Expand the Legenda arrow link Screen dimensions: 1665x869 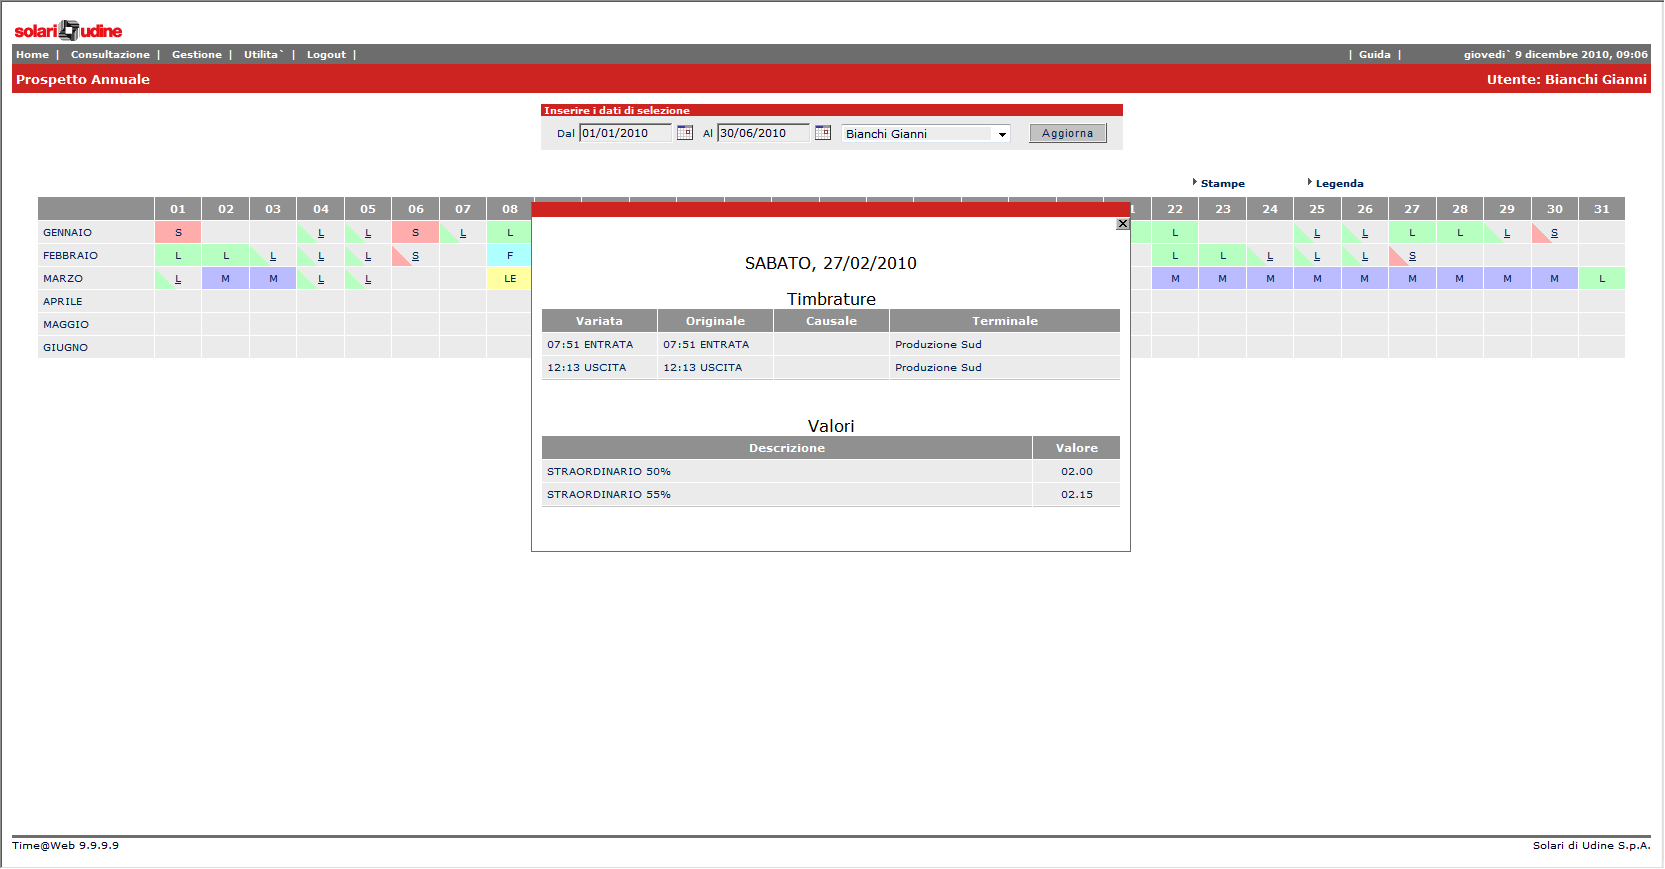coord(1336,183)
